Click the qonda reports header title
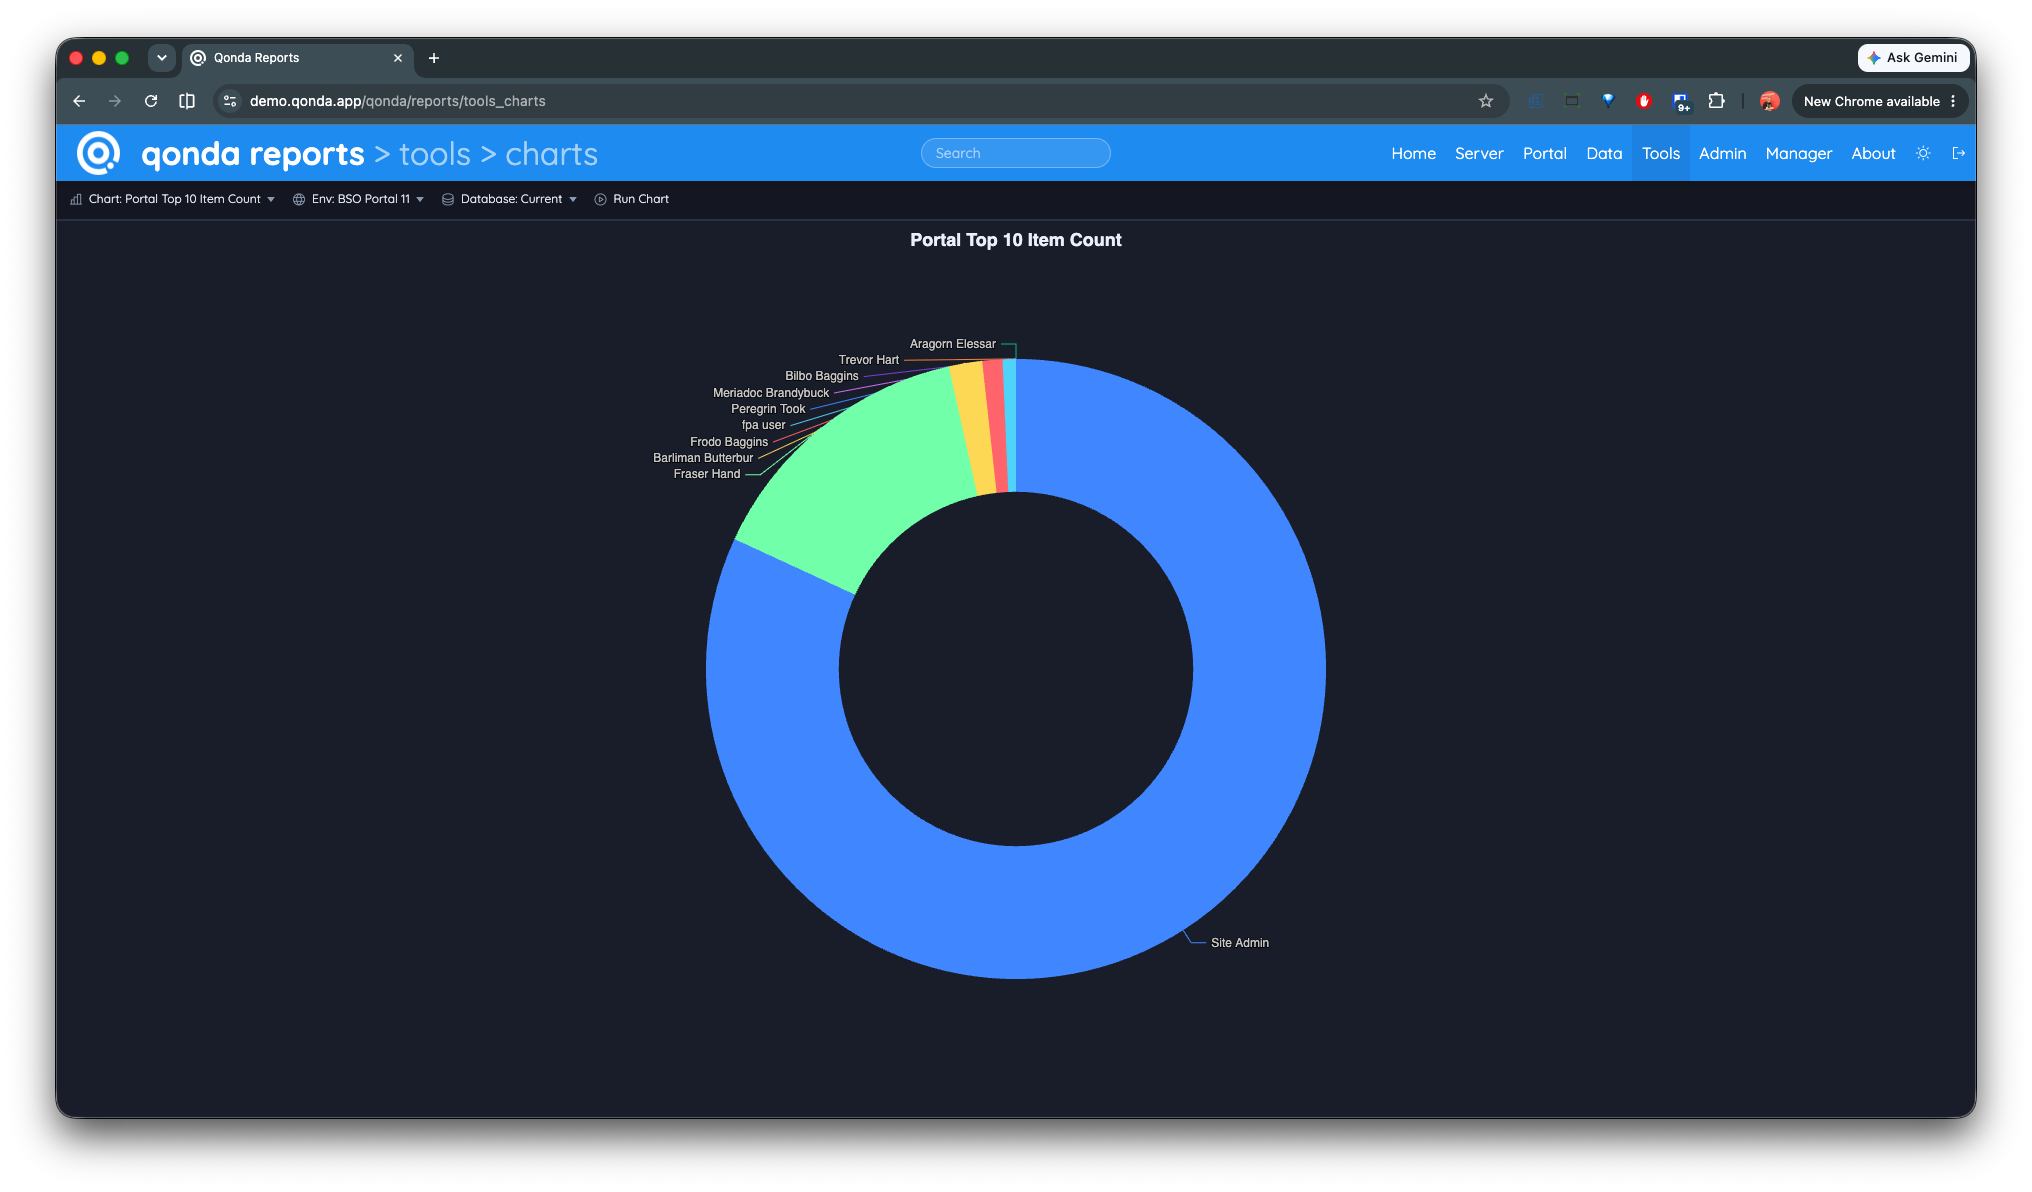Image resolution: width=2032 pixels, height=1192 pixels. (x=253, y=154)
